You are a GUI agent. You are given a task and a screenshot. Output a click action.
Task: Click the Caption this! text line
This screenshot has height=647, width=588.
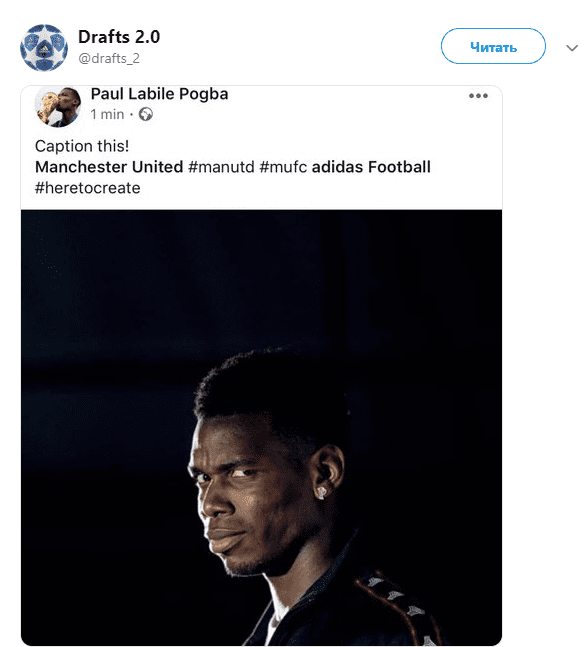click(82, 146)
